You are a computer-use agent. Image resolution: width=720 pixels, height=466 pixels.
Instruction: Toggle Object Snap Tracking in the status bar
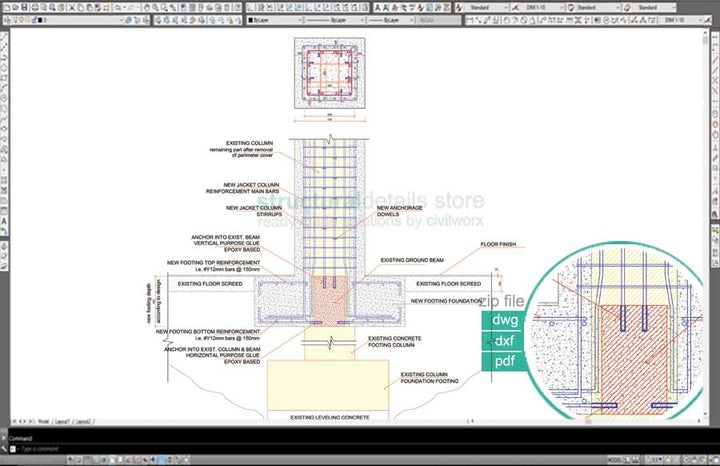(129, 459)
